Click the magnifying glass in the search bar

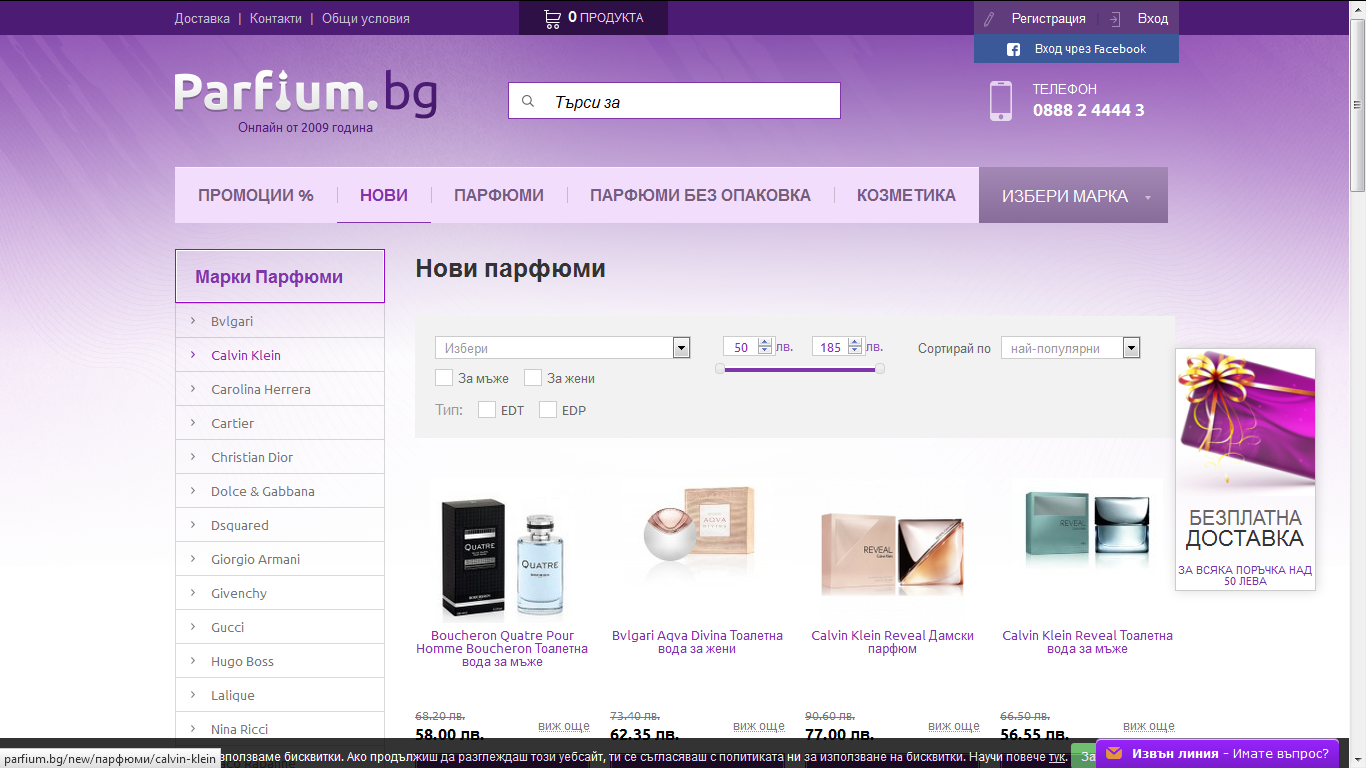pos(527,100)
